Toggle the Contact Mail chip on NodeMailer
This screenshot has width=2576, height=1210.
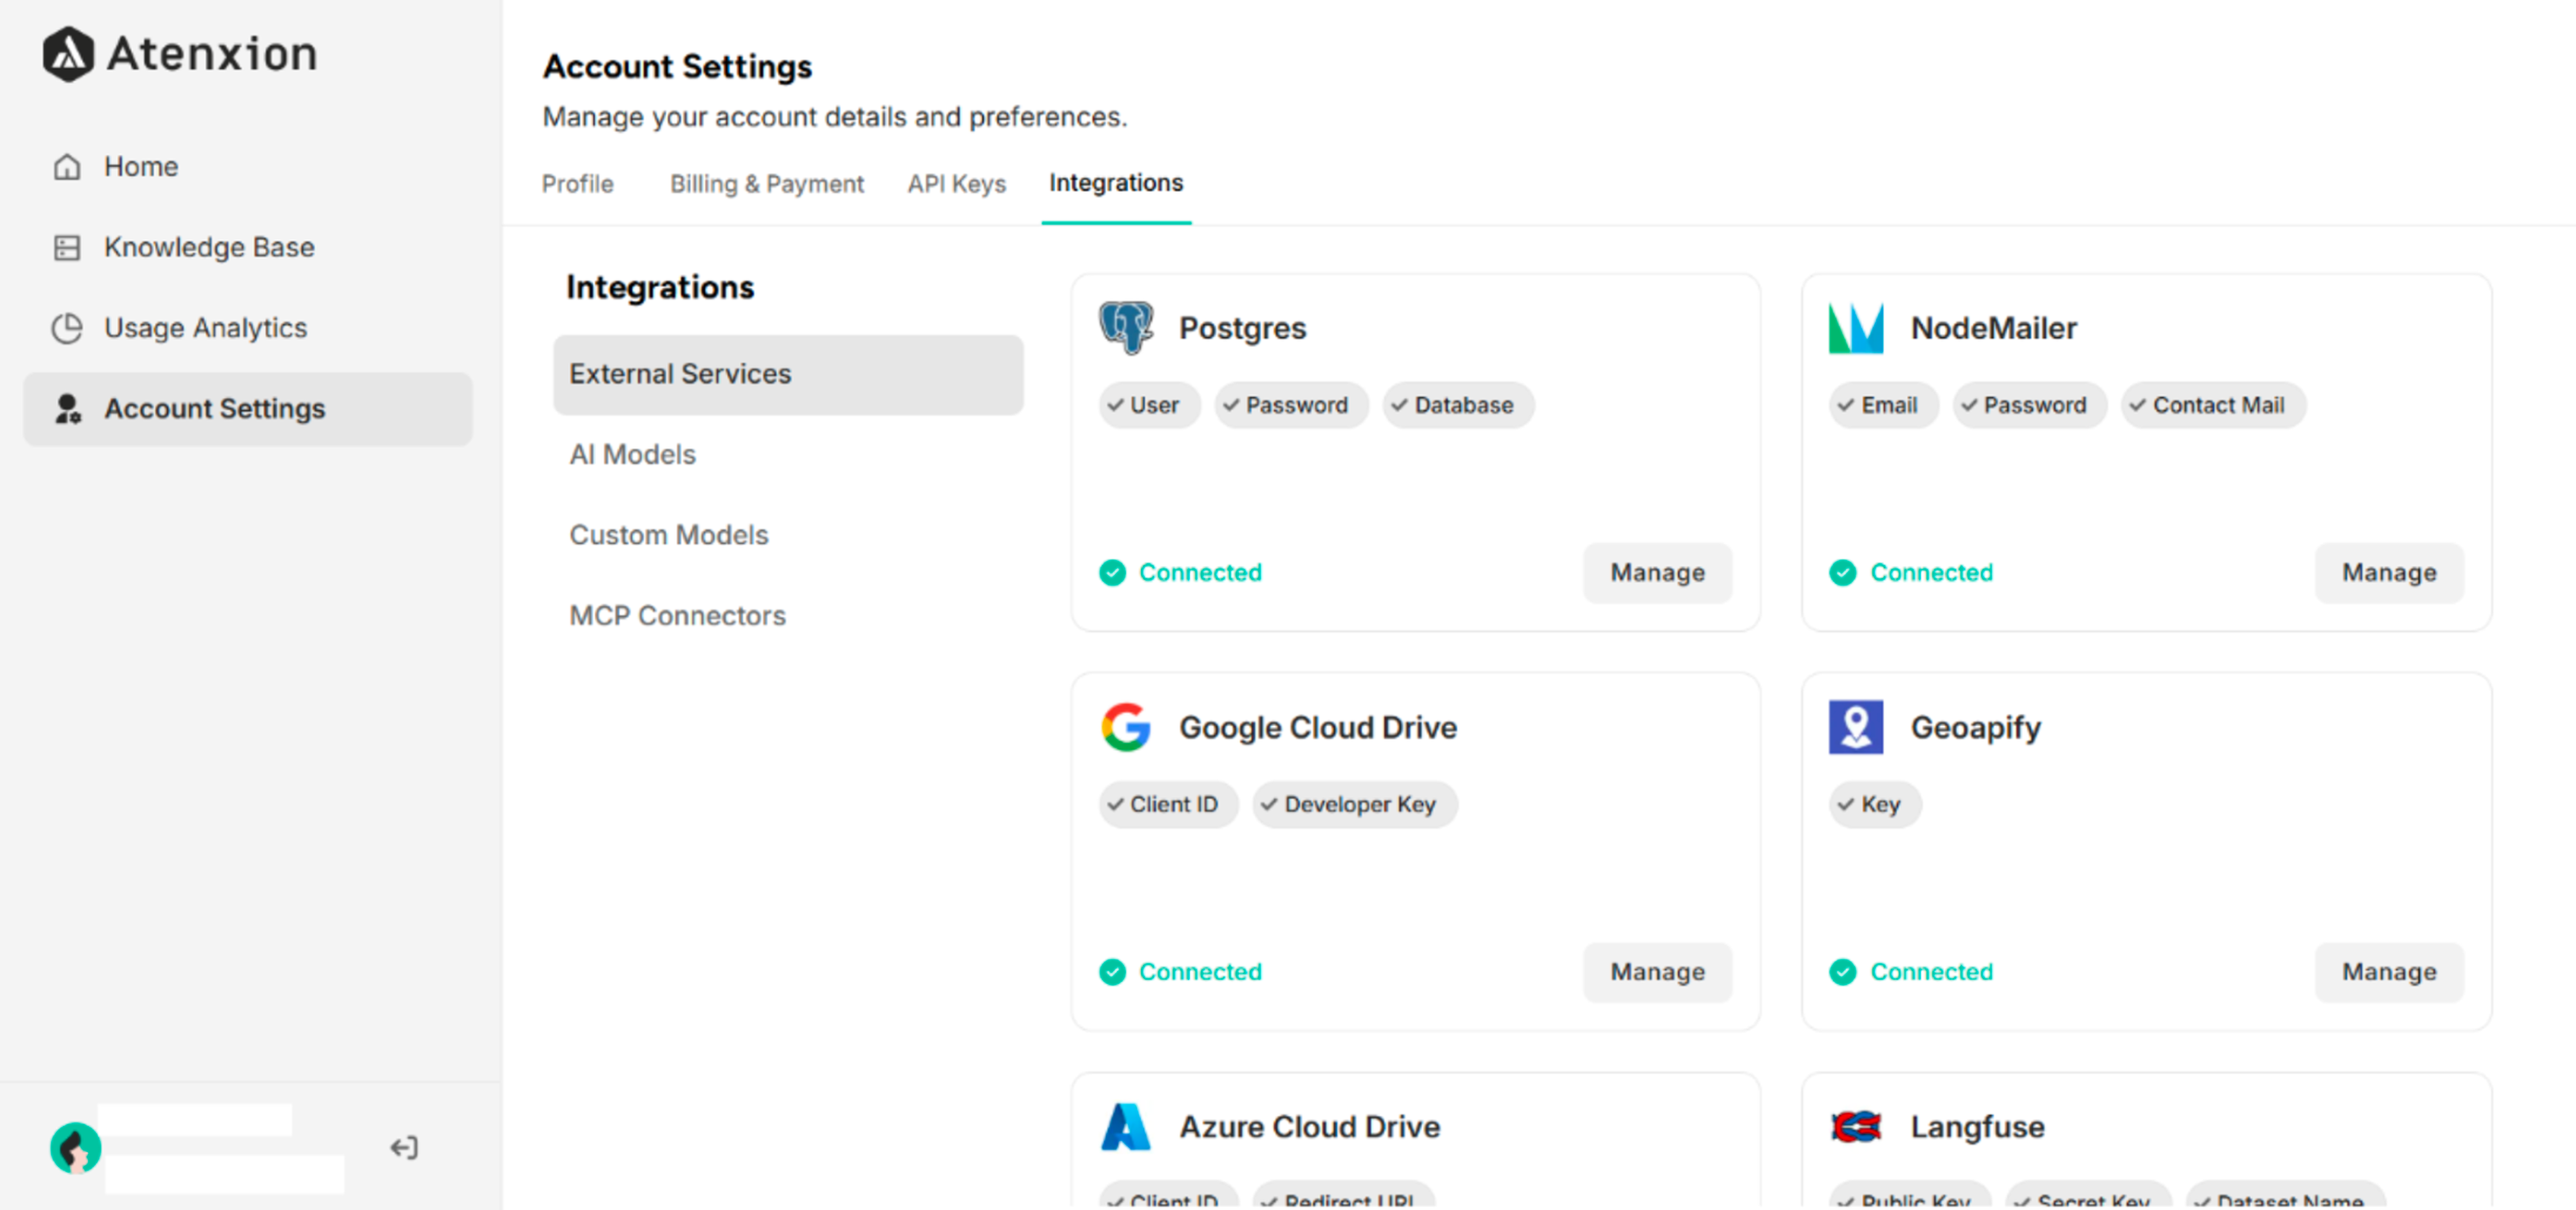[x=2213, y=405]
